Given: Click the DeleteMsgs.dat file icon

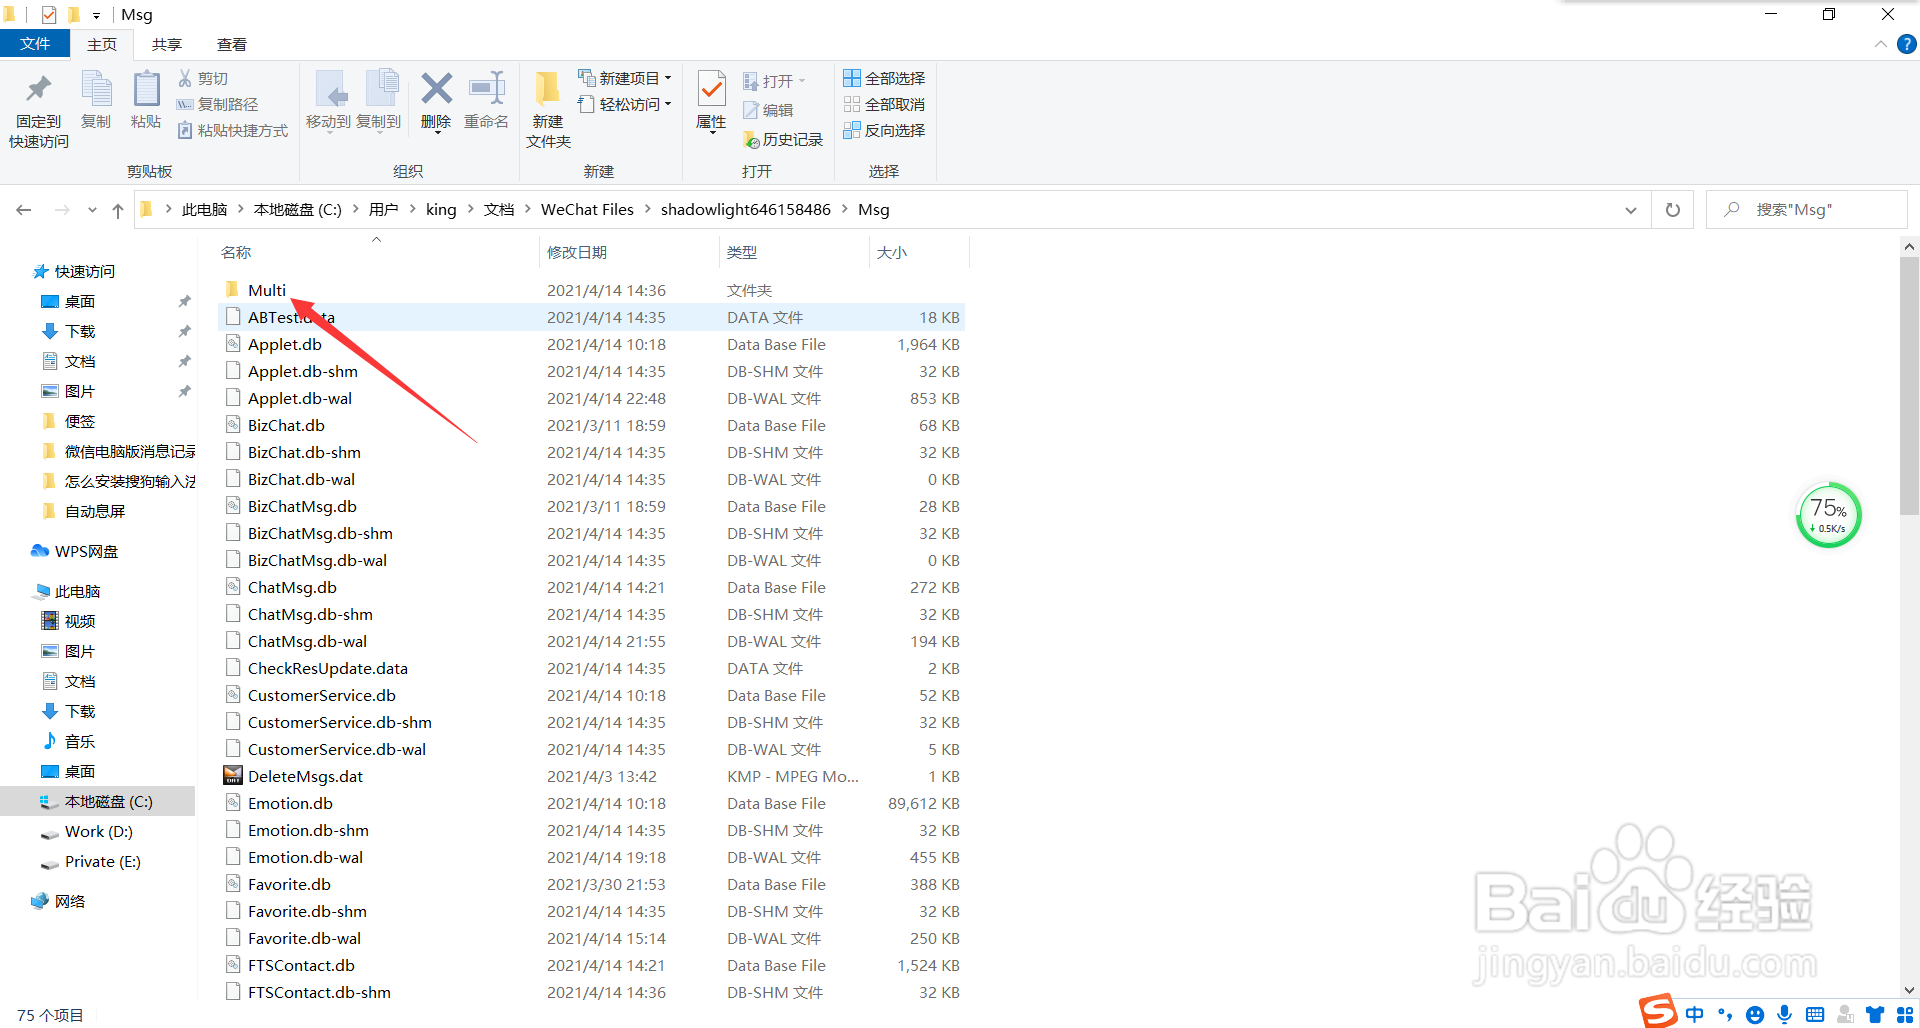Looking at the screenshot, I should pos(232,776).
